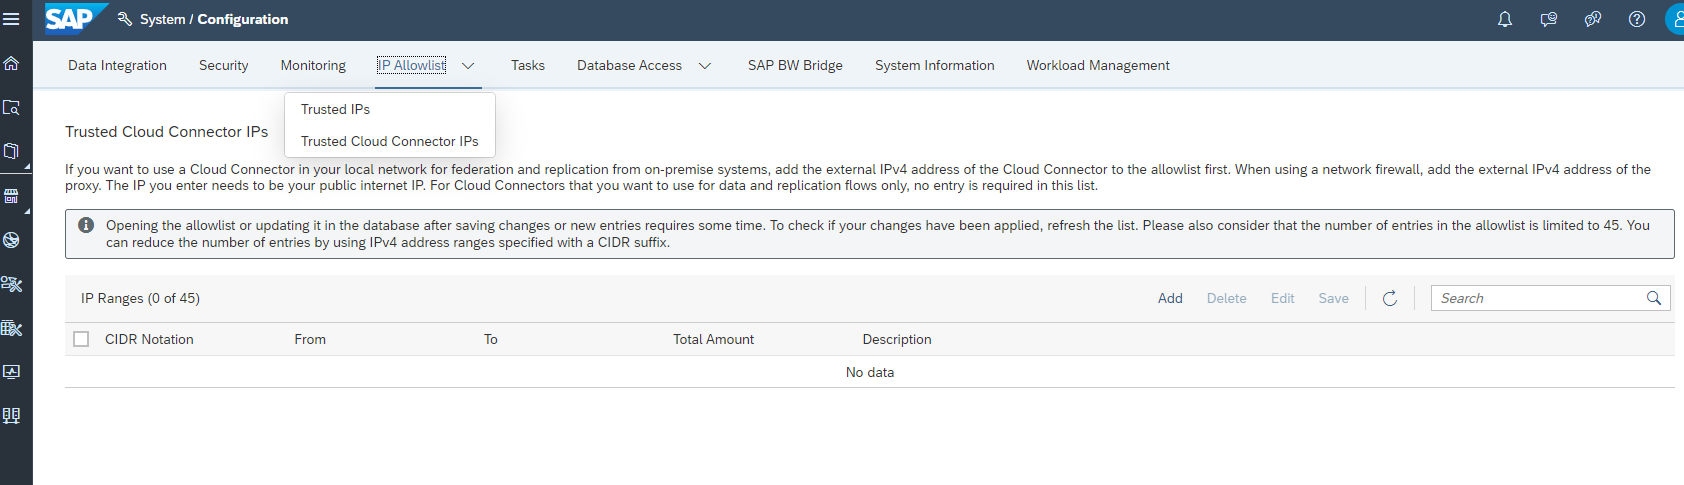
Task: Open the help question-mark icon
Action: pyautogui.click(x=1637, y=19)
